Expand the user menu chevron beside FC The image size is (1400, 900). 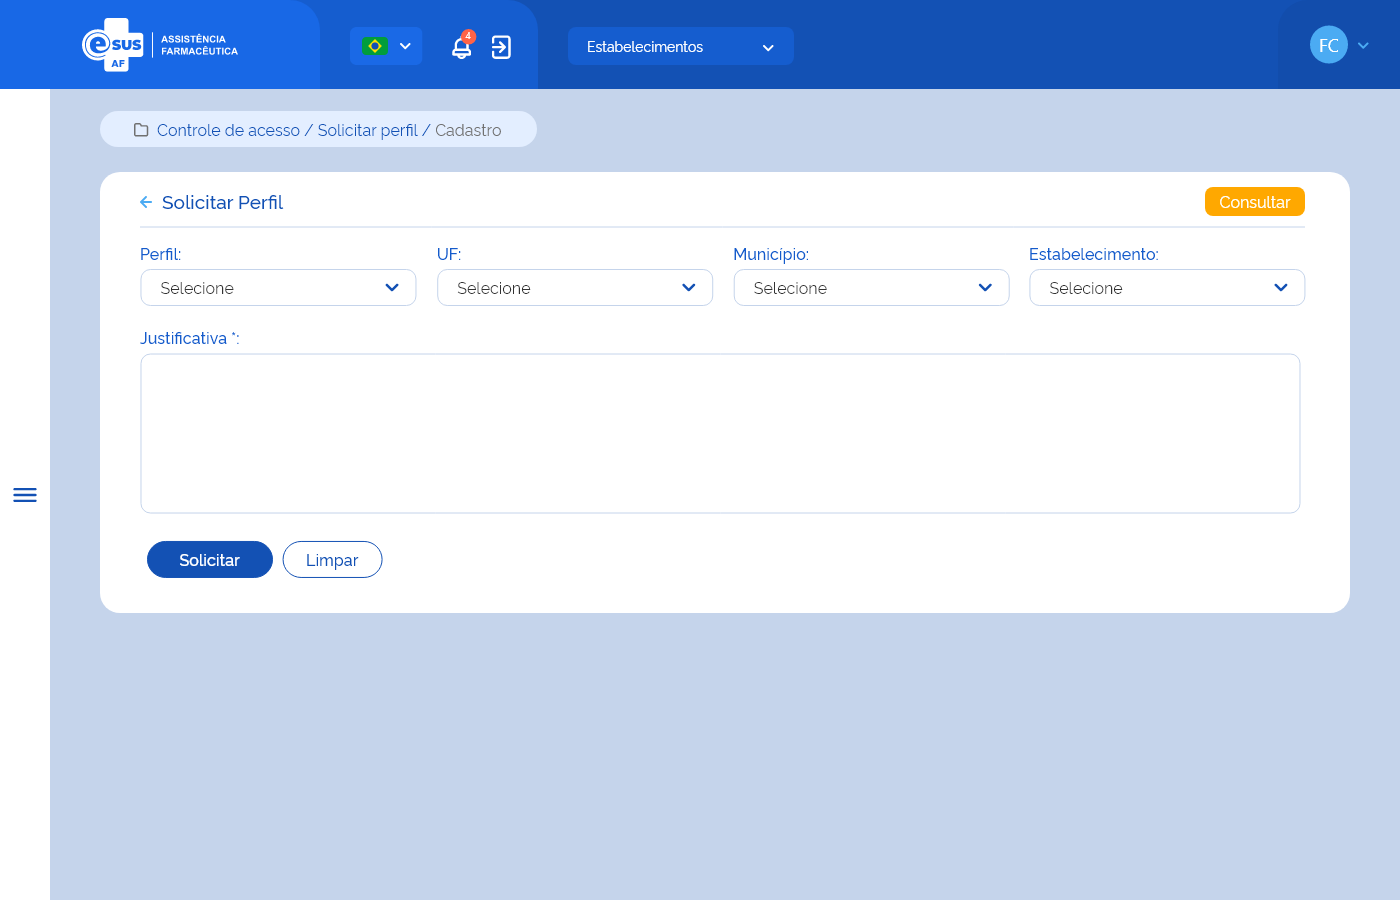click(1363, 46)
